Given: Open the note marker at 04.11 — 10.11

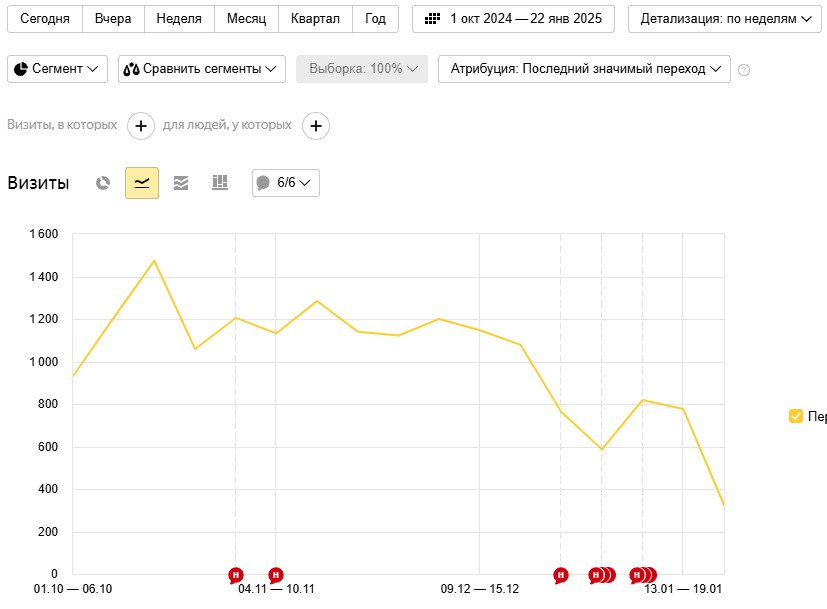Looking at the screenshot, I should [x=276, y=575].
